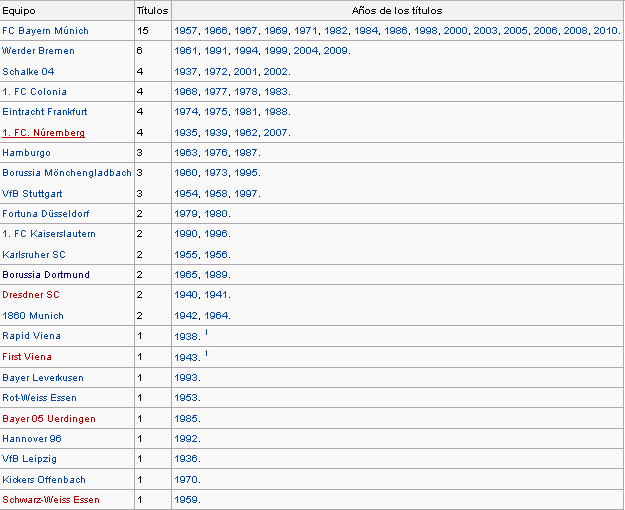The image size is (625, 510).
Task: Click year 2007 in the Núremberg row
Action: (x=275, y=132)
